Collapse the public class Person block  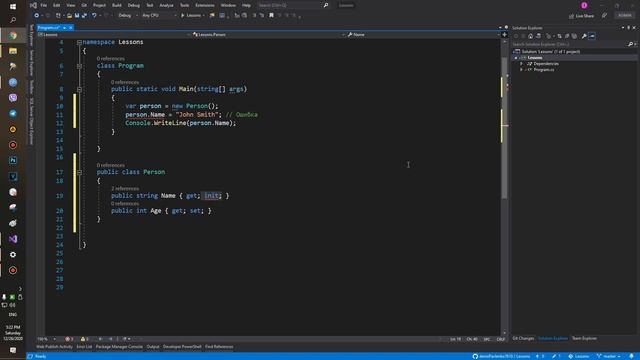(x=80, y=172)
